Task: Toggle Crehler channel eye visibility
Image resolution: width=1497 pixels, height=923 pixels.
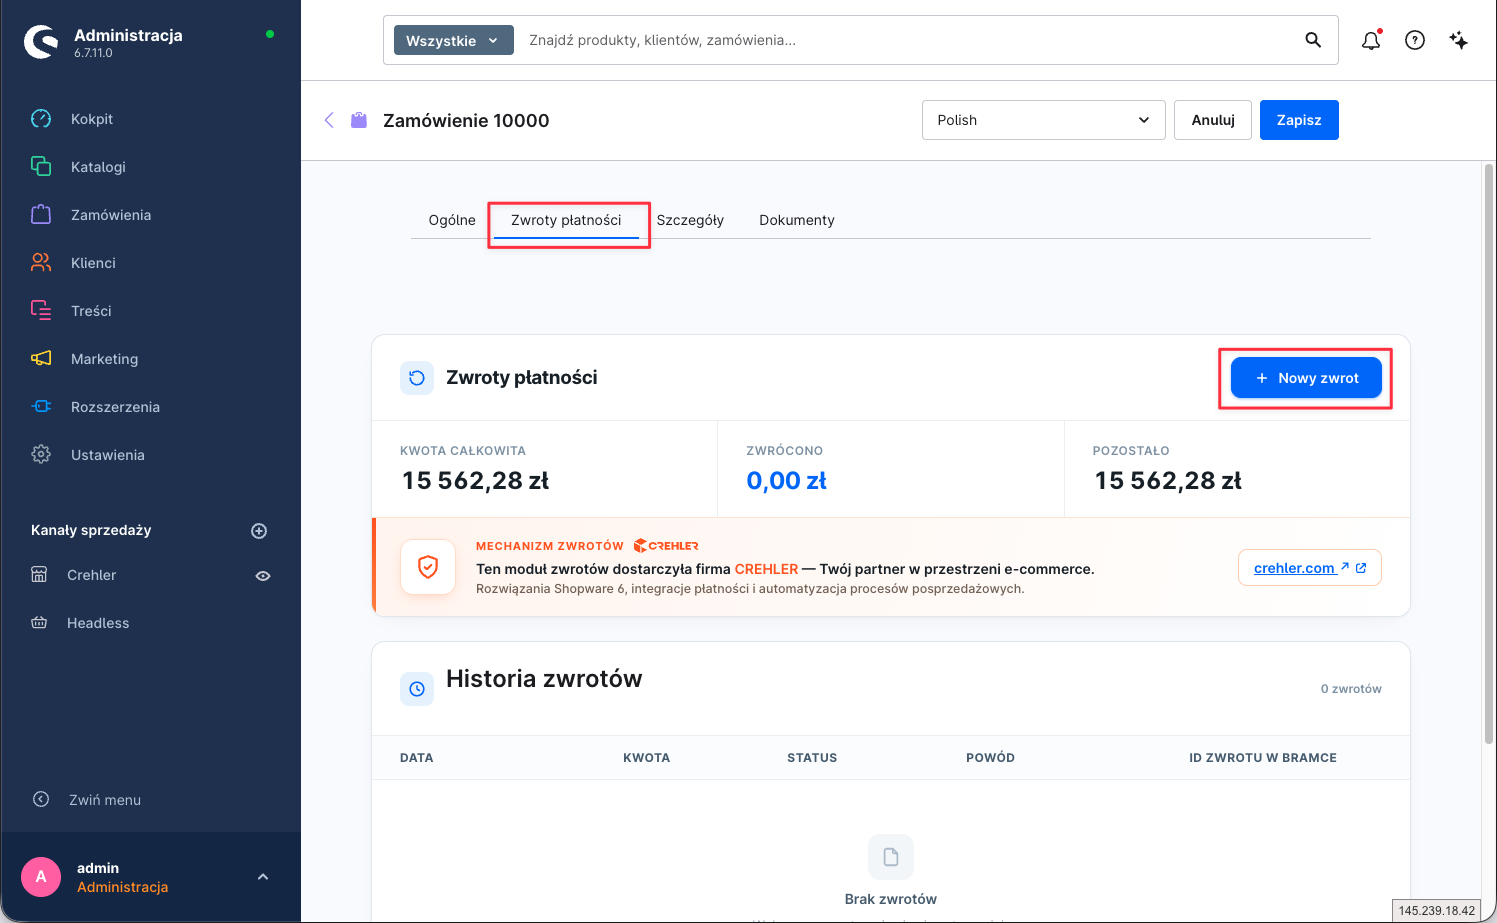Action: click(x=263, y=576)
